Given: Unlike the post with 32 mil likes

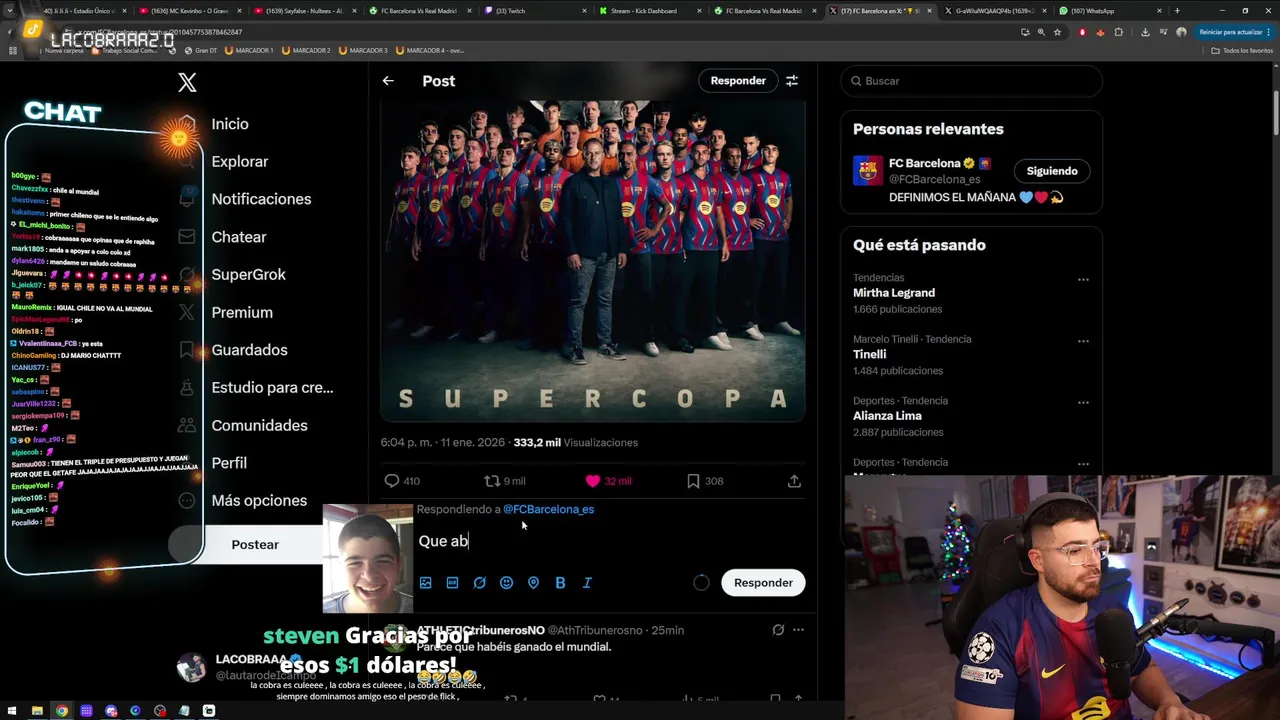Looking at the screenshot, I should click(x=608, y=481).
